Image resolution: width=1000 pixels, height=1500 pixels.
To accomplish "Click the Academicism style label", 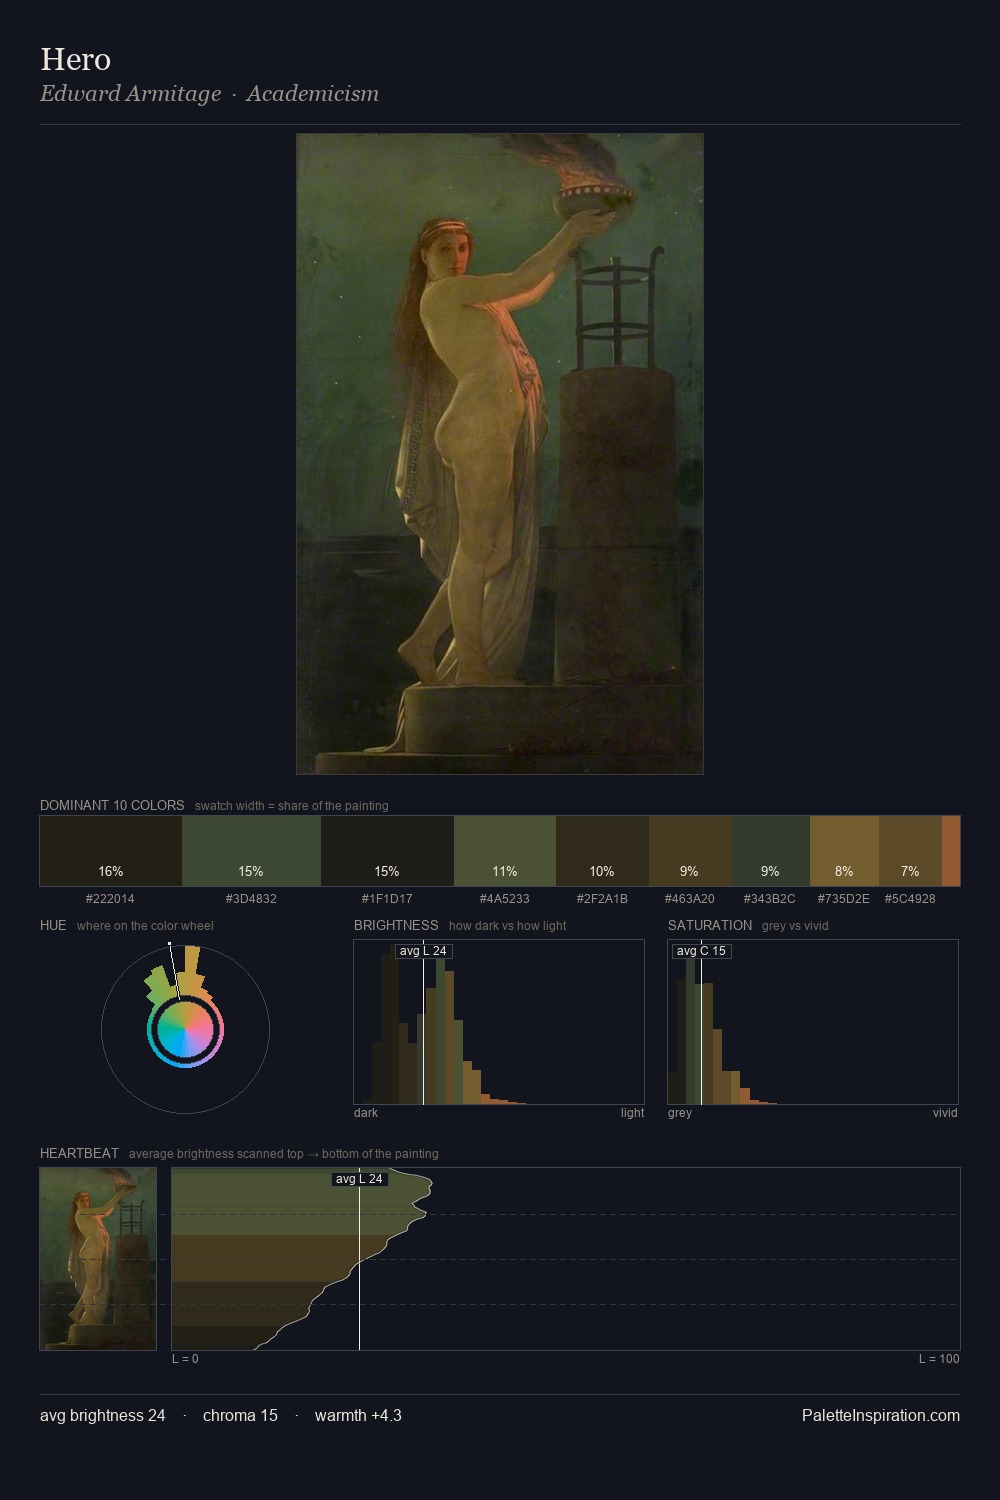I will (312, 93).
